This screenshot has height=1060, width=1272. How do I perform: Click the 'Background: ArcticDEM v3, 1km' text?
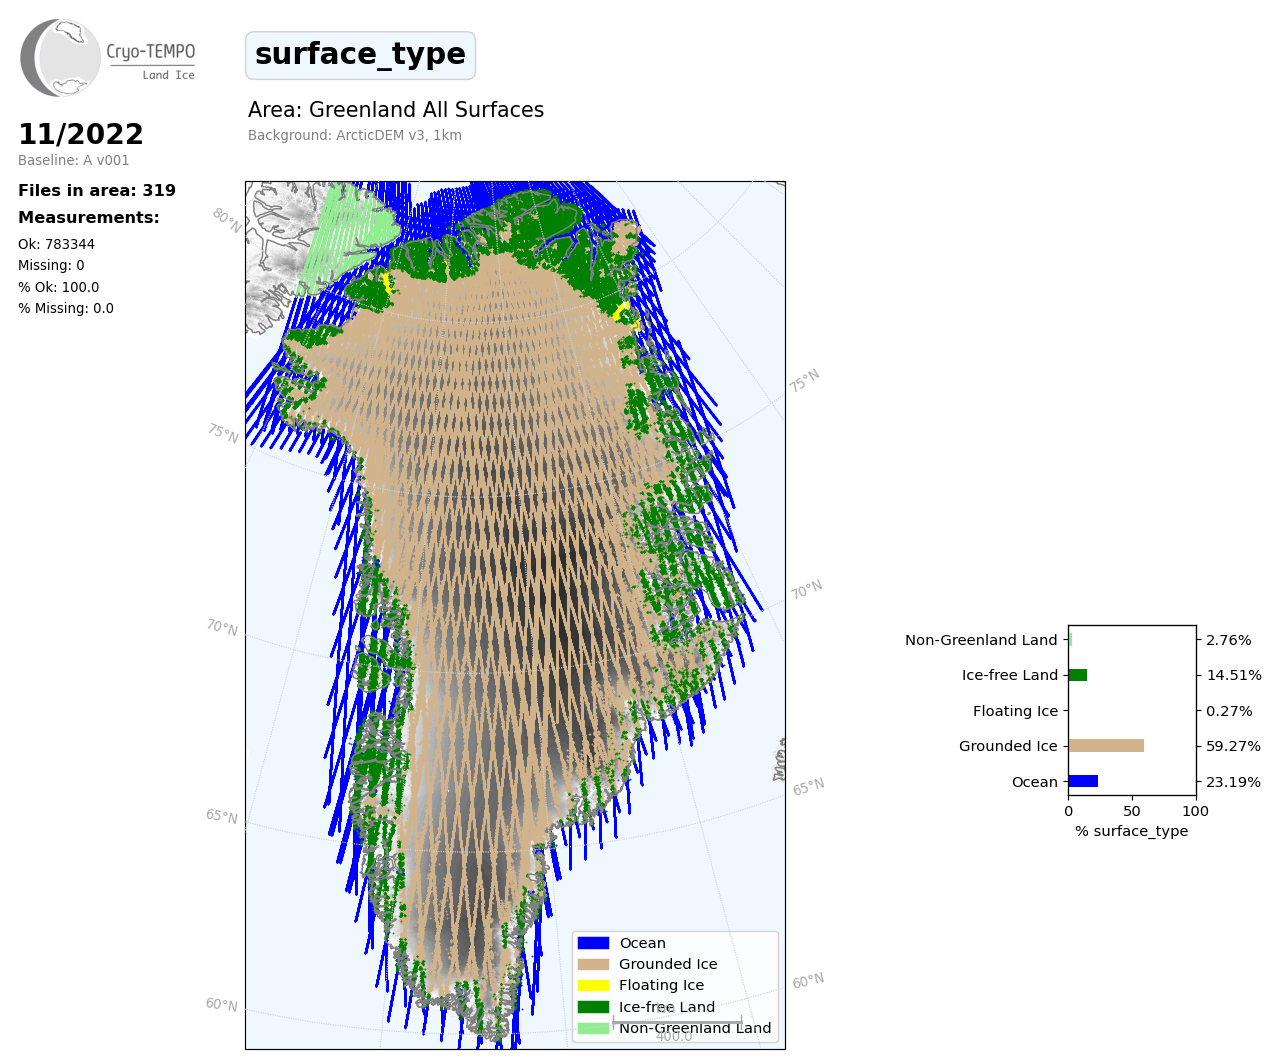tap(355, 135)
